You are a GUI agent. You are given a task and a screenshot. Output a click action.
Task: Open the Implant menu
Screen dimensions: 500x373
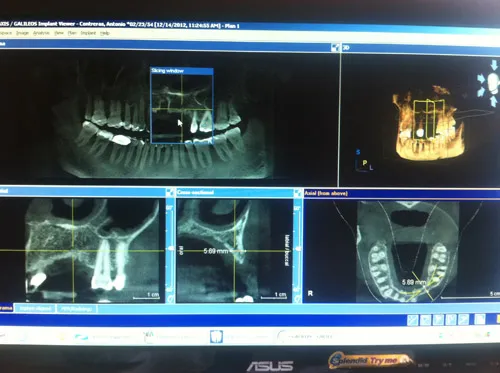point(88,33)
